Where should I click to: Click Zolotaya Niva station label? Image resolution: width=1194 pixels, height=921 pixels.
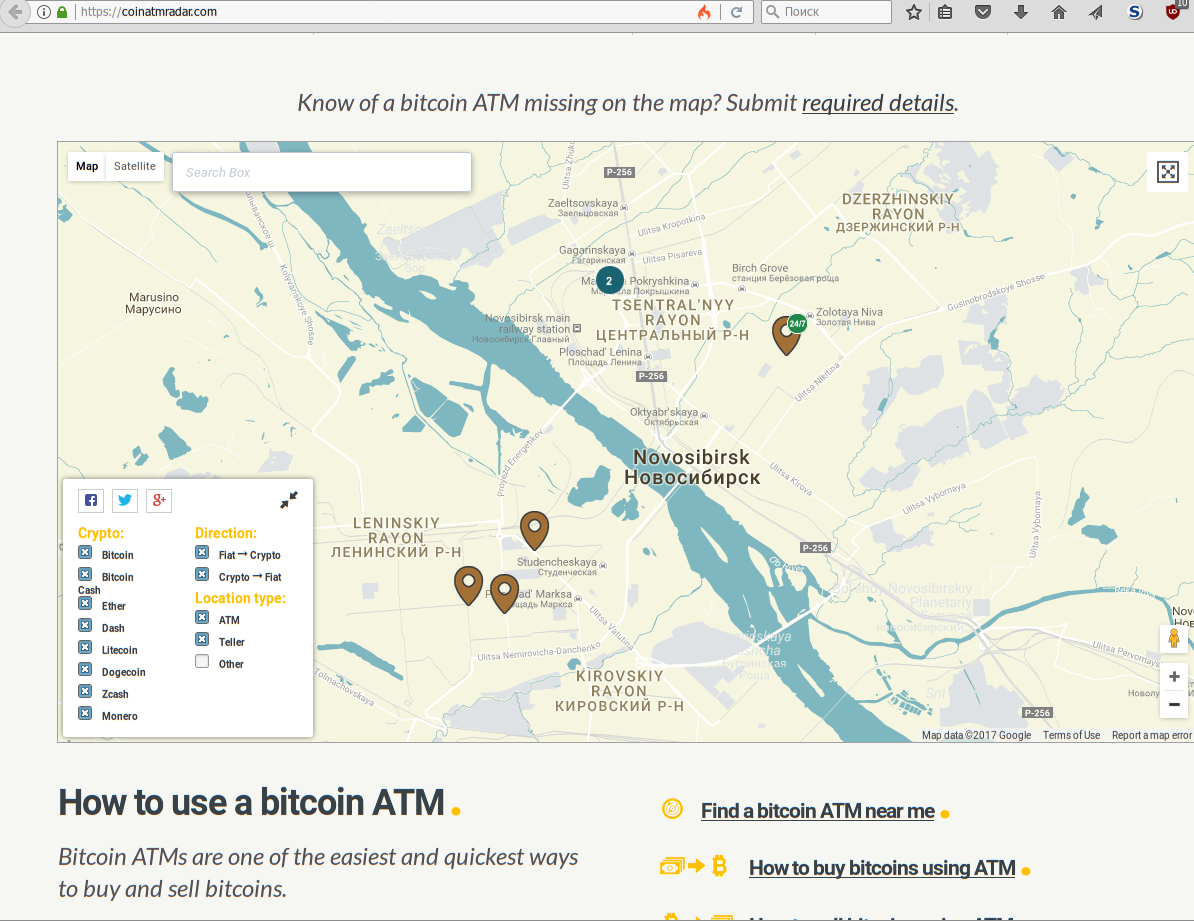click(849, 316)
